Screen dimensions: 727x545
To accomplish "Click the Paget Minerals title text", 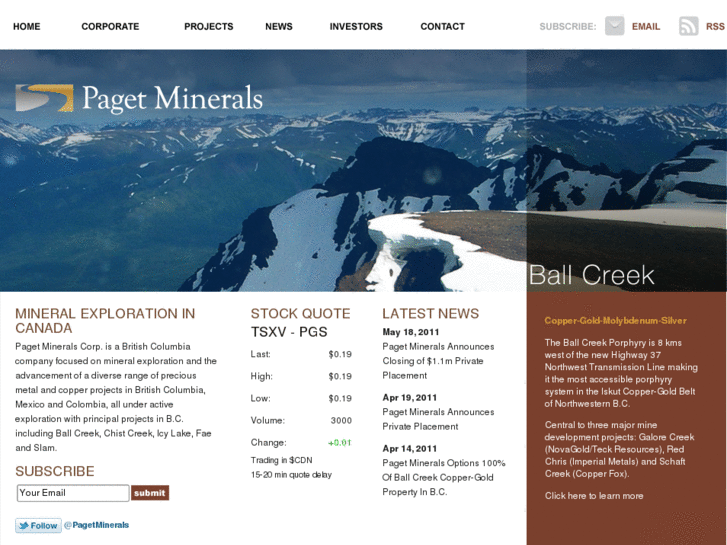I will 172,99.
